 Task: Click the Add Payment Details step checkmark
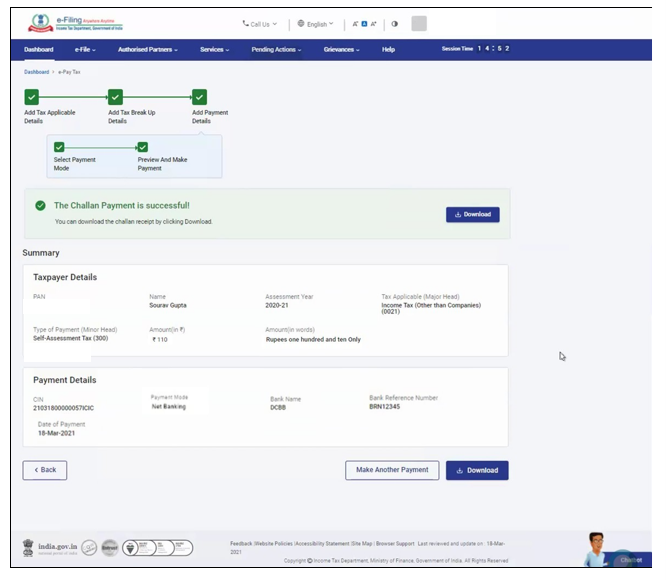(x=199, y=97)
